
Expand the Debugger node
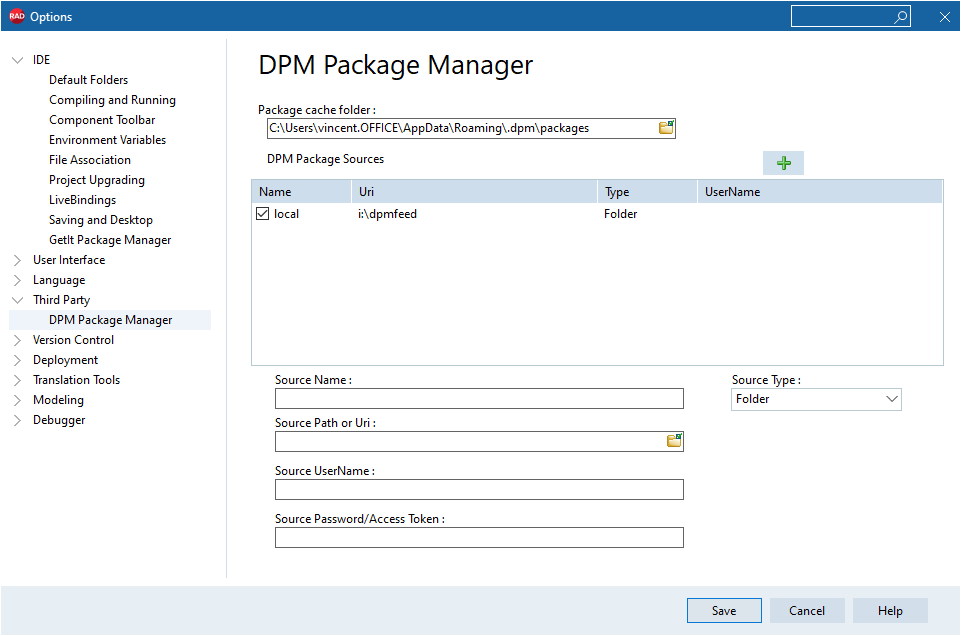pyautogui.click(x=17, y=420)
